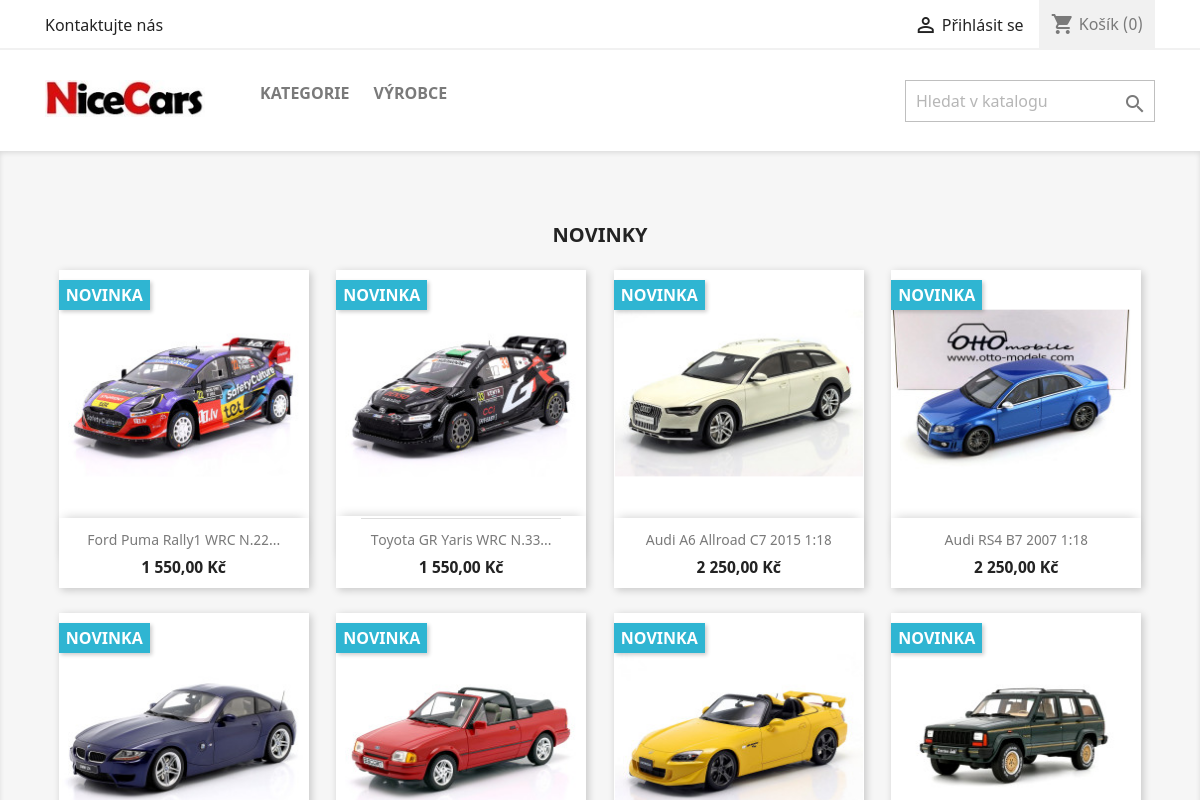
Task: Open the Ford Puma Rally1 WRC car image
Action: [x=184, y=393]
